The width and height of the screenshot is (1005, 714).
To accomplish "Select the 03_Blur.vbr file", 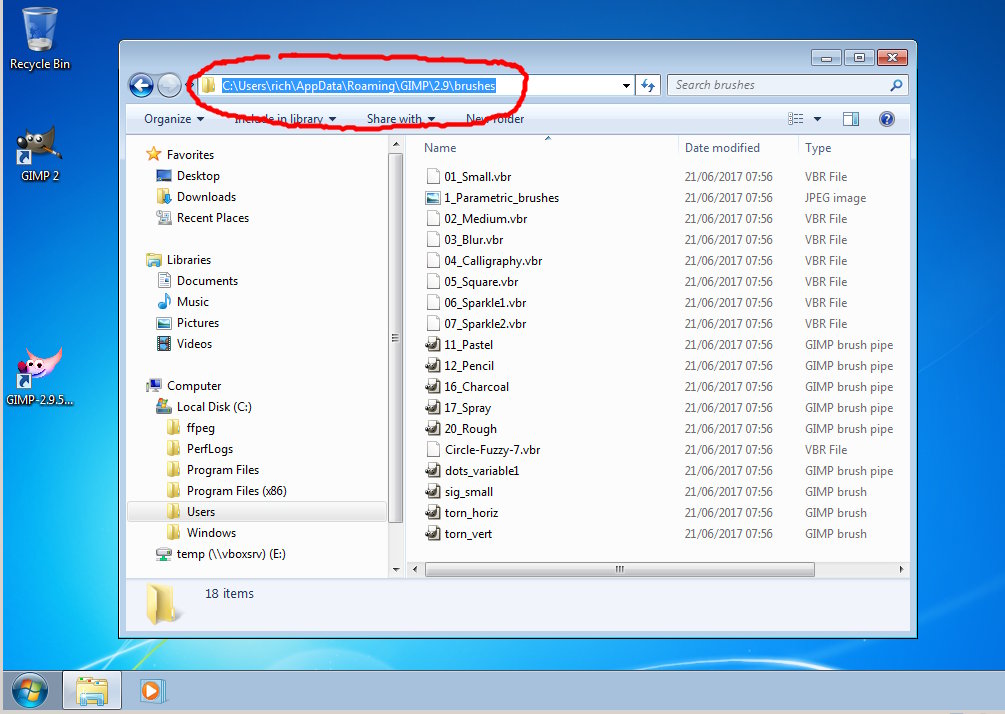I will click(x=473, y=240).
